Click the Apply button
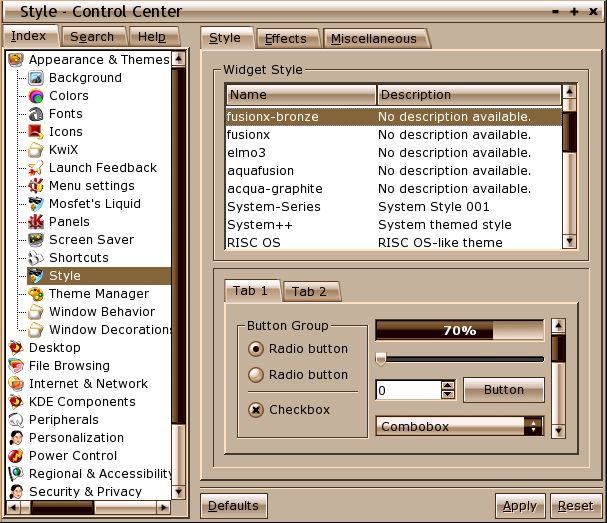This screenshot has width=607, height=523. point(520,506)
